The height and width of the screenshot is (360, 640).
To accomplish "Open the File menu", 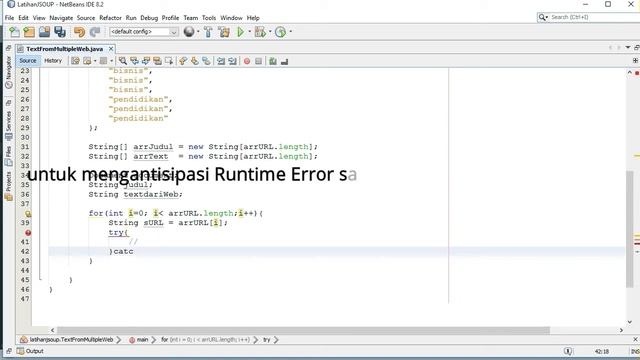I will 9,18.
